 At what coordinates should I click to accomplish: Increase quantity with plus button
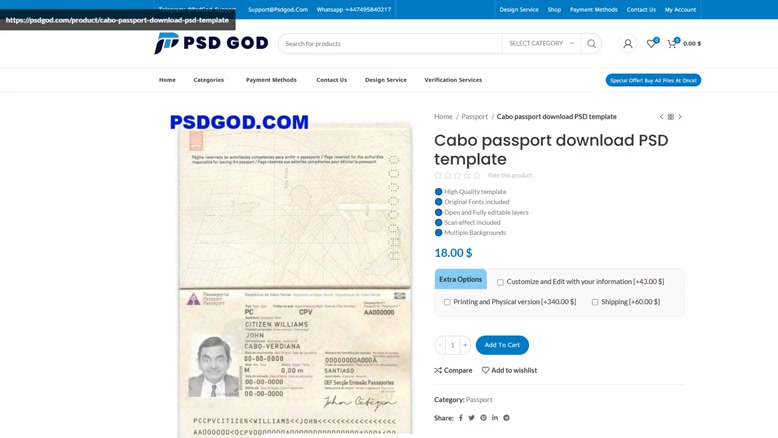pos(465,345)
